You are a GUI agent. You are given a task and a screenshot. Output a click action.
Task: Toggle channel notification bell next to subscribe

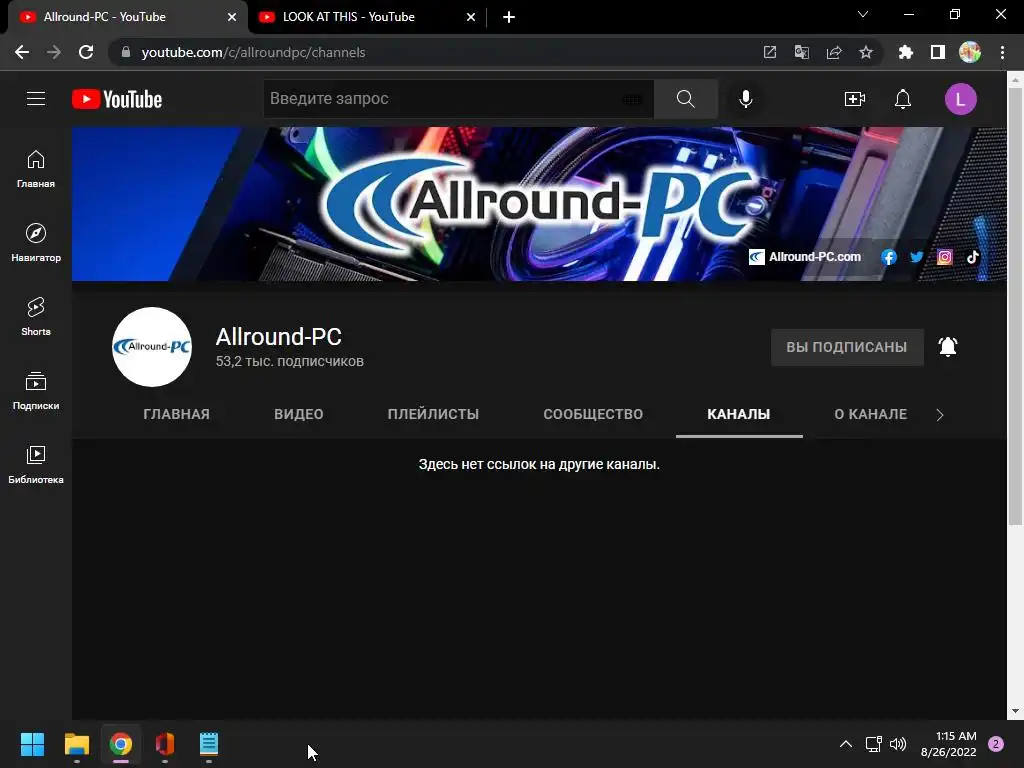tap(948, 346)
